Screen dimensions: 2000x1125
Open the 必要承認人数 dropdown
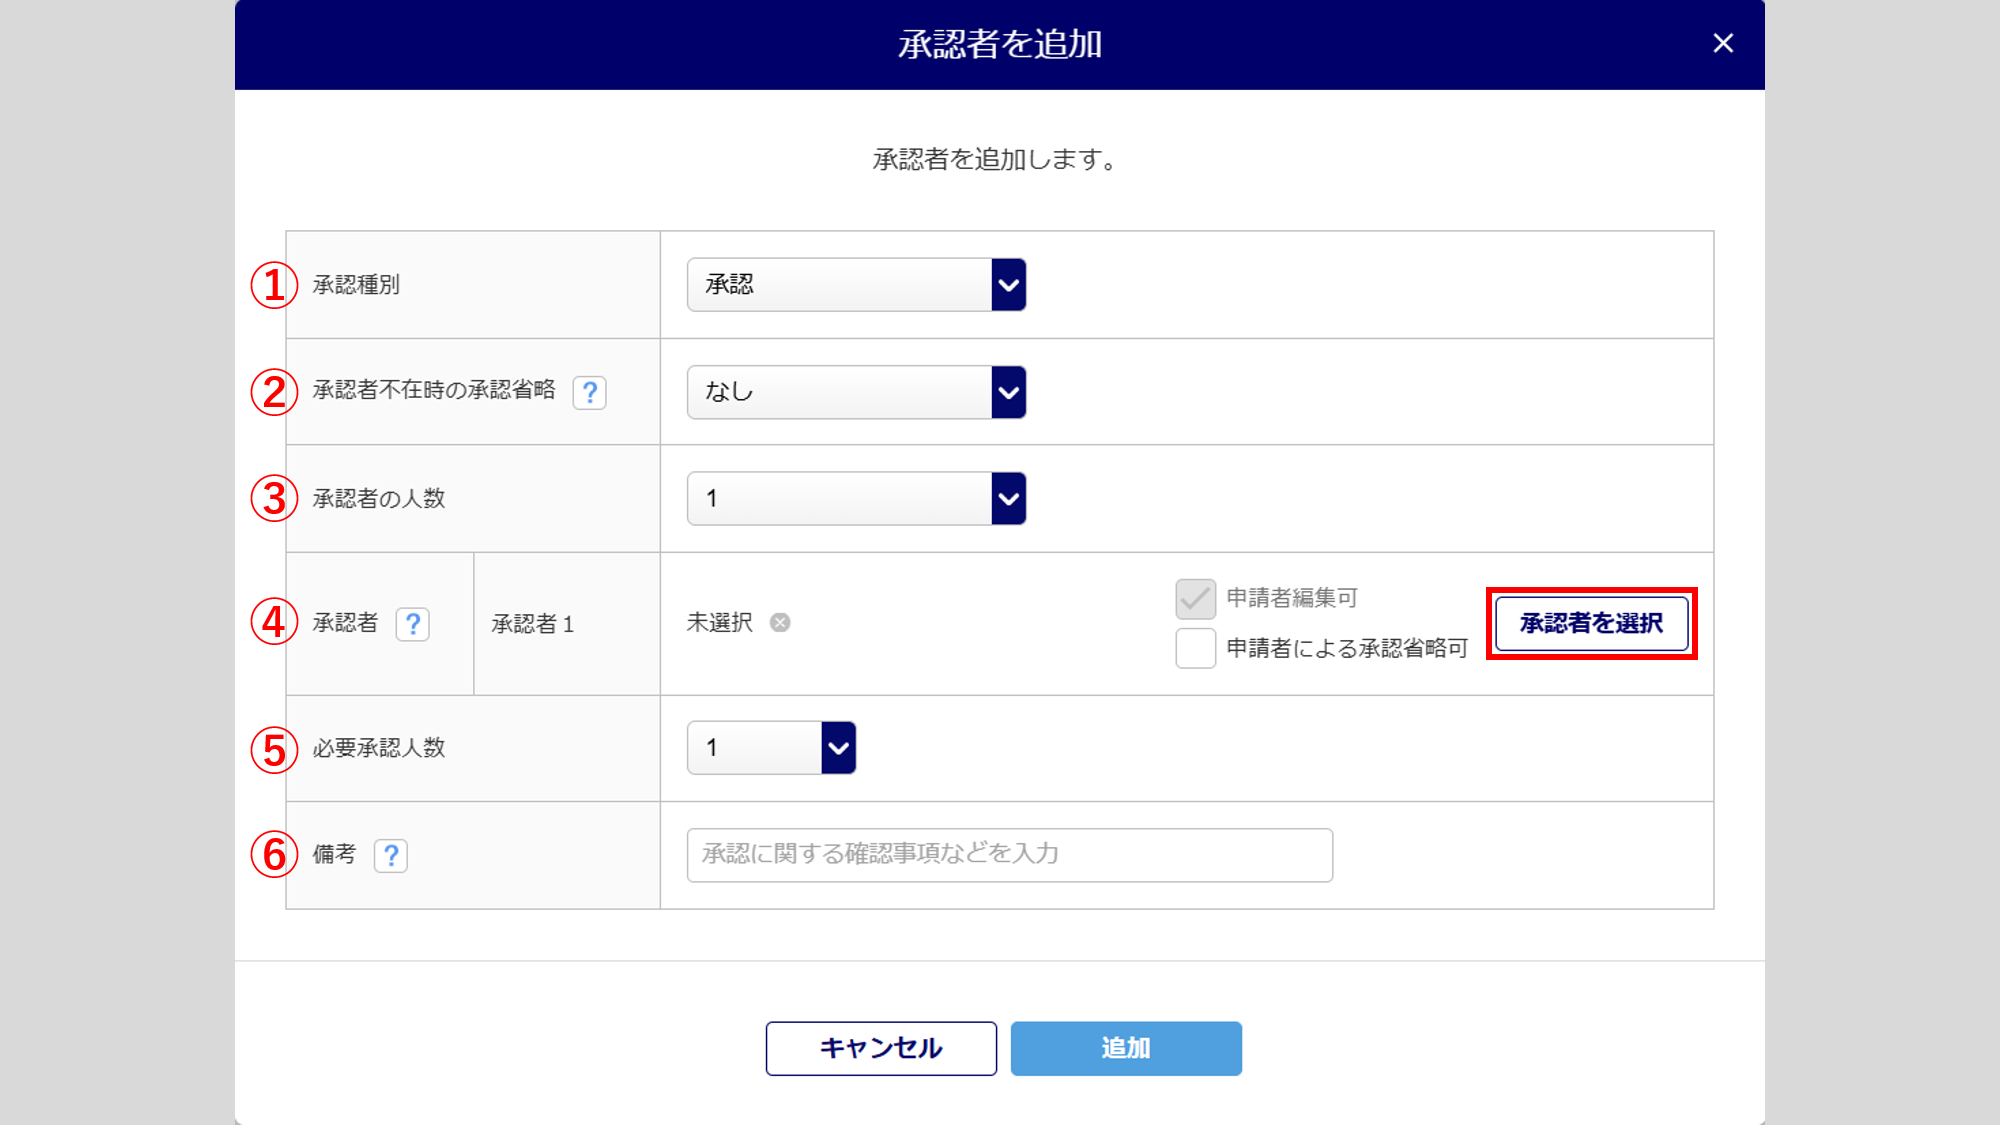tap(755, 748)
